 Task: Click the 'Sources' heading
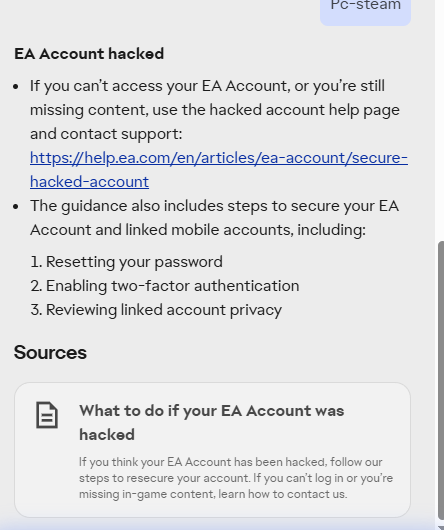coord(50,353)
